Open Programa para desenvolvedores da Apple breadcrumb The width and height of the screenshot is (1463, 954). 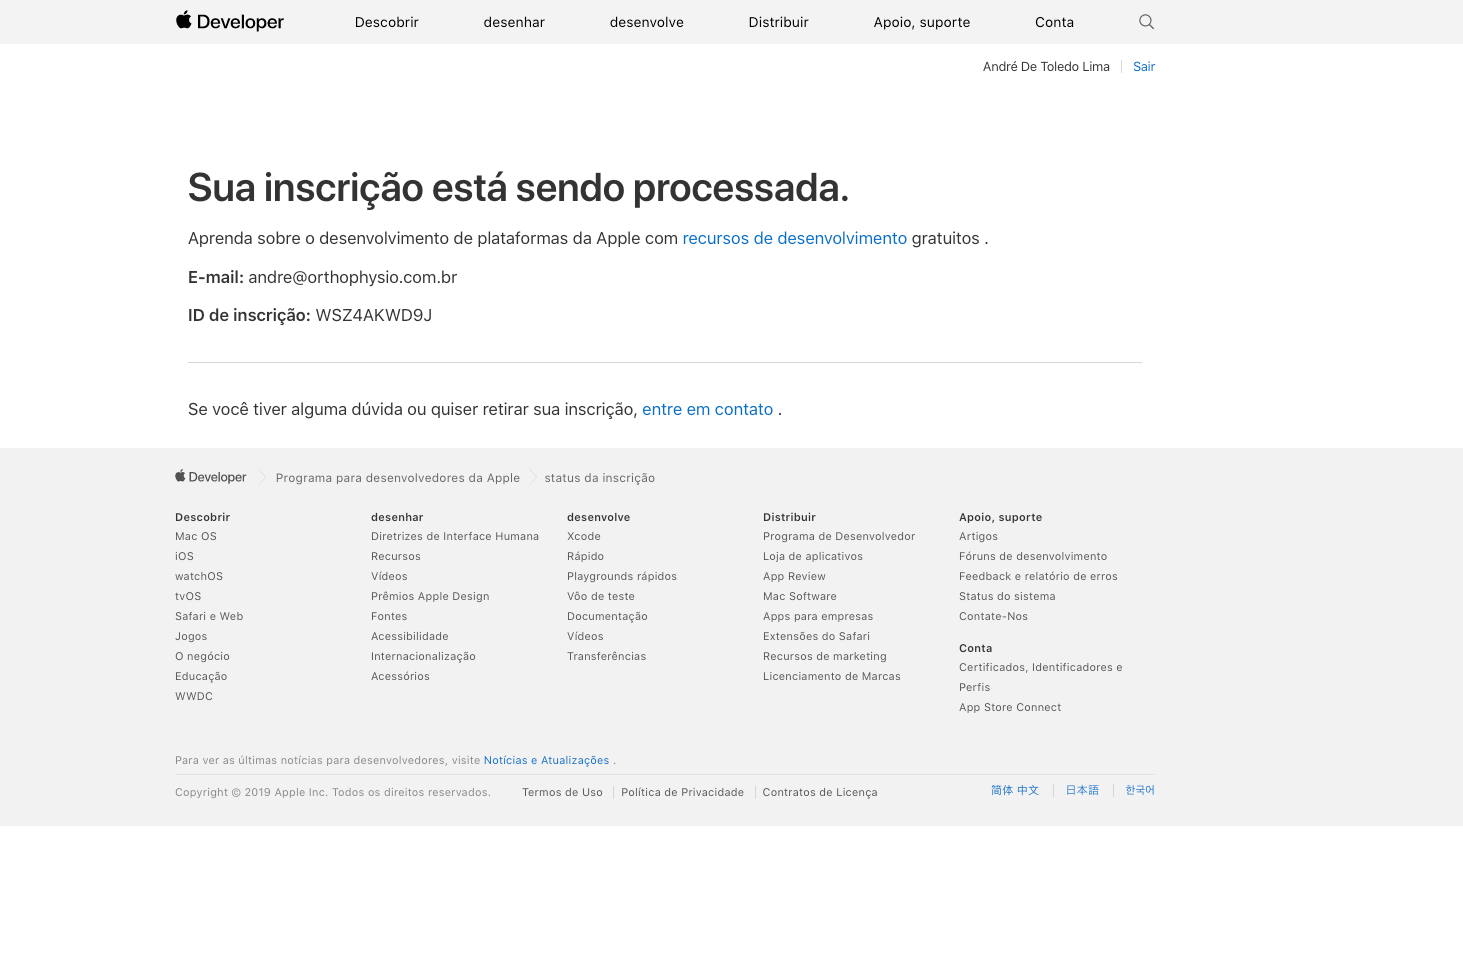pyautogui.click(x=398, y=478)
